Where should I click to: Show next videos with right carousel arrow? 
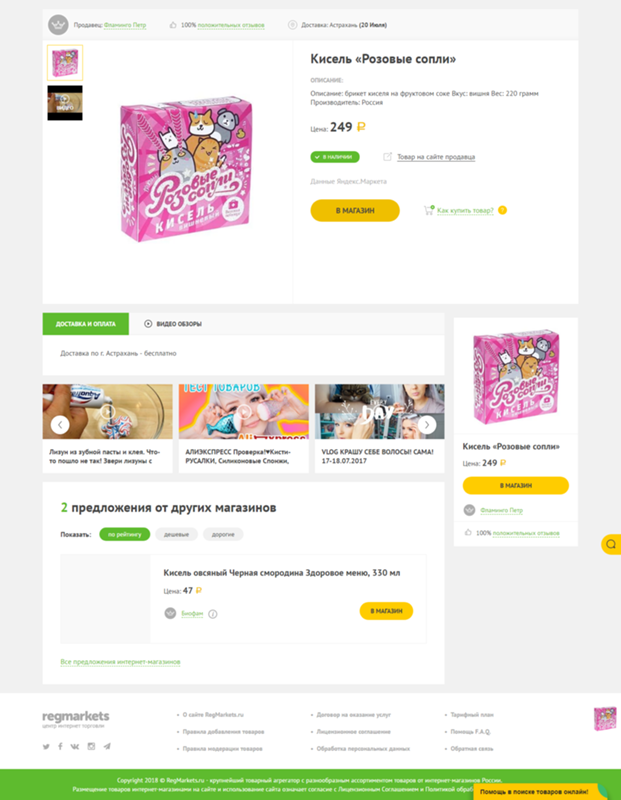tap(427, 424)
